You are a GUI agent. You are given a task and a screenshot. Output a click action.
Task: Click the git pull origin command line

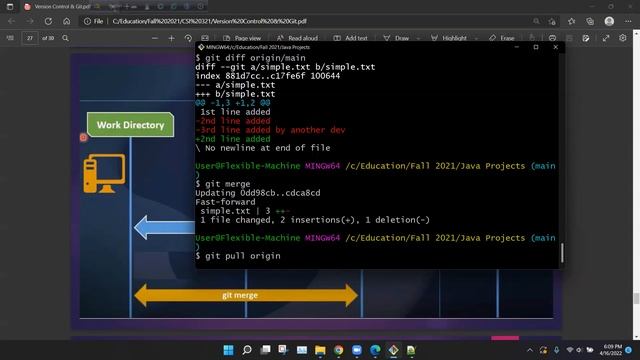pos(238,256)
